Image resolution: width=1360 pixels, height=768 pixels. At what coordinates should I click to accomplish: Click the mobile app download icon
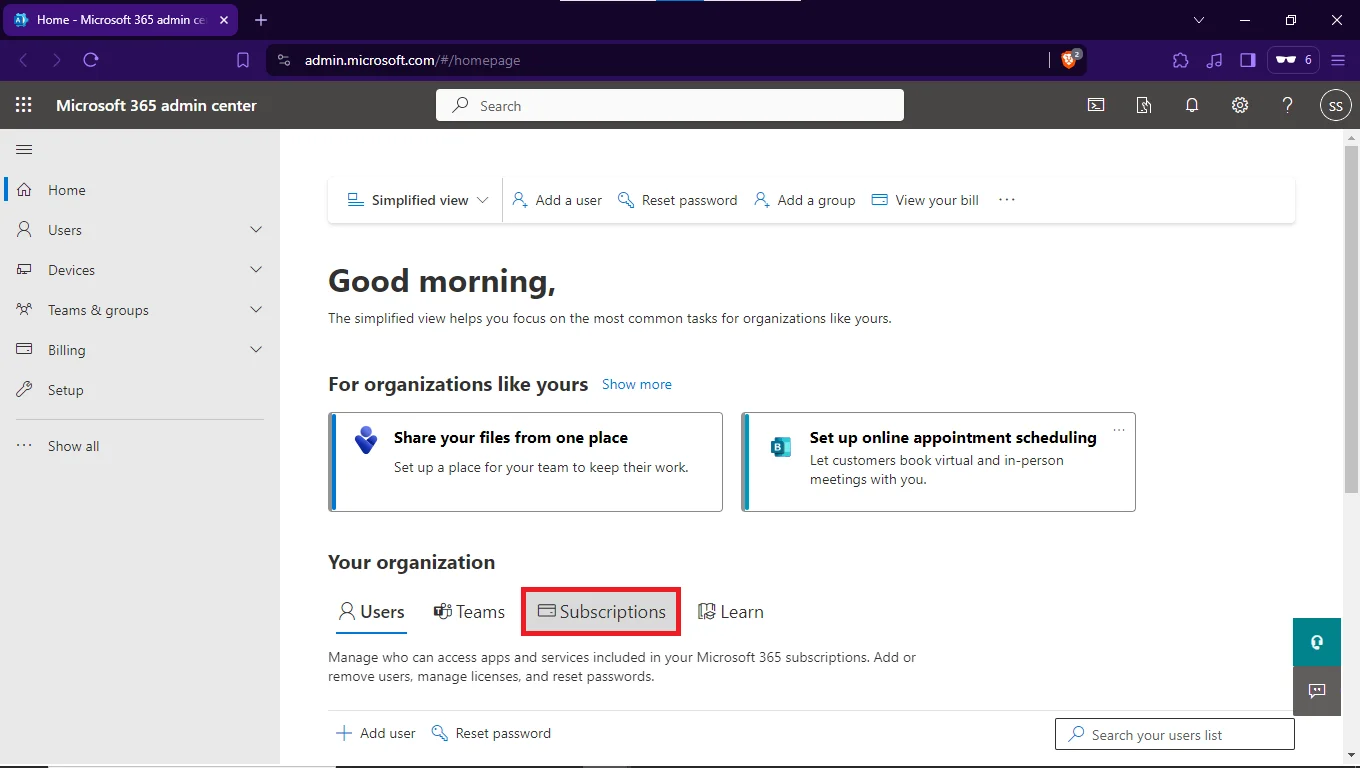(1144, 105)
